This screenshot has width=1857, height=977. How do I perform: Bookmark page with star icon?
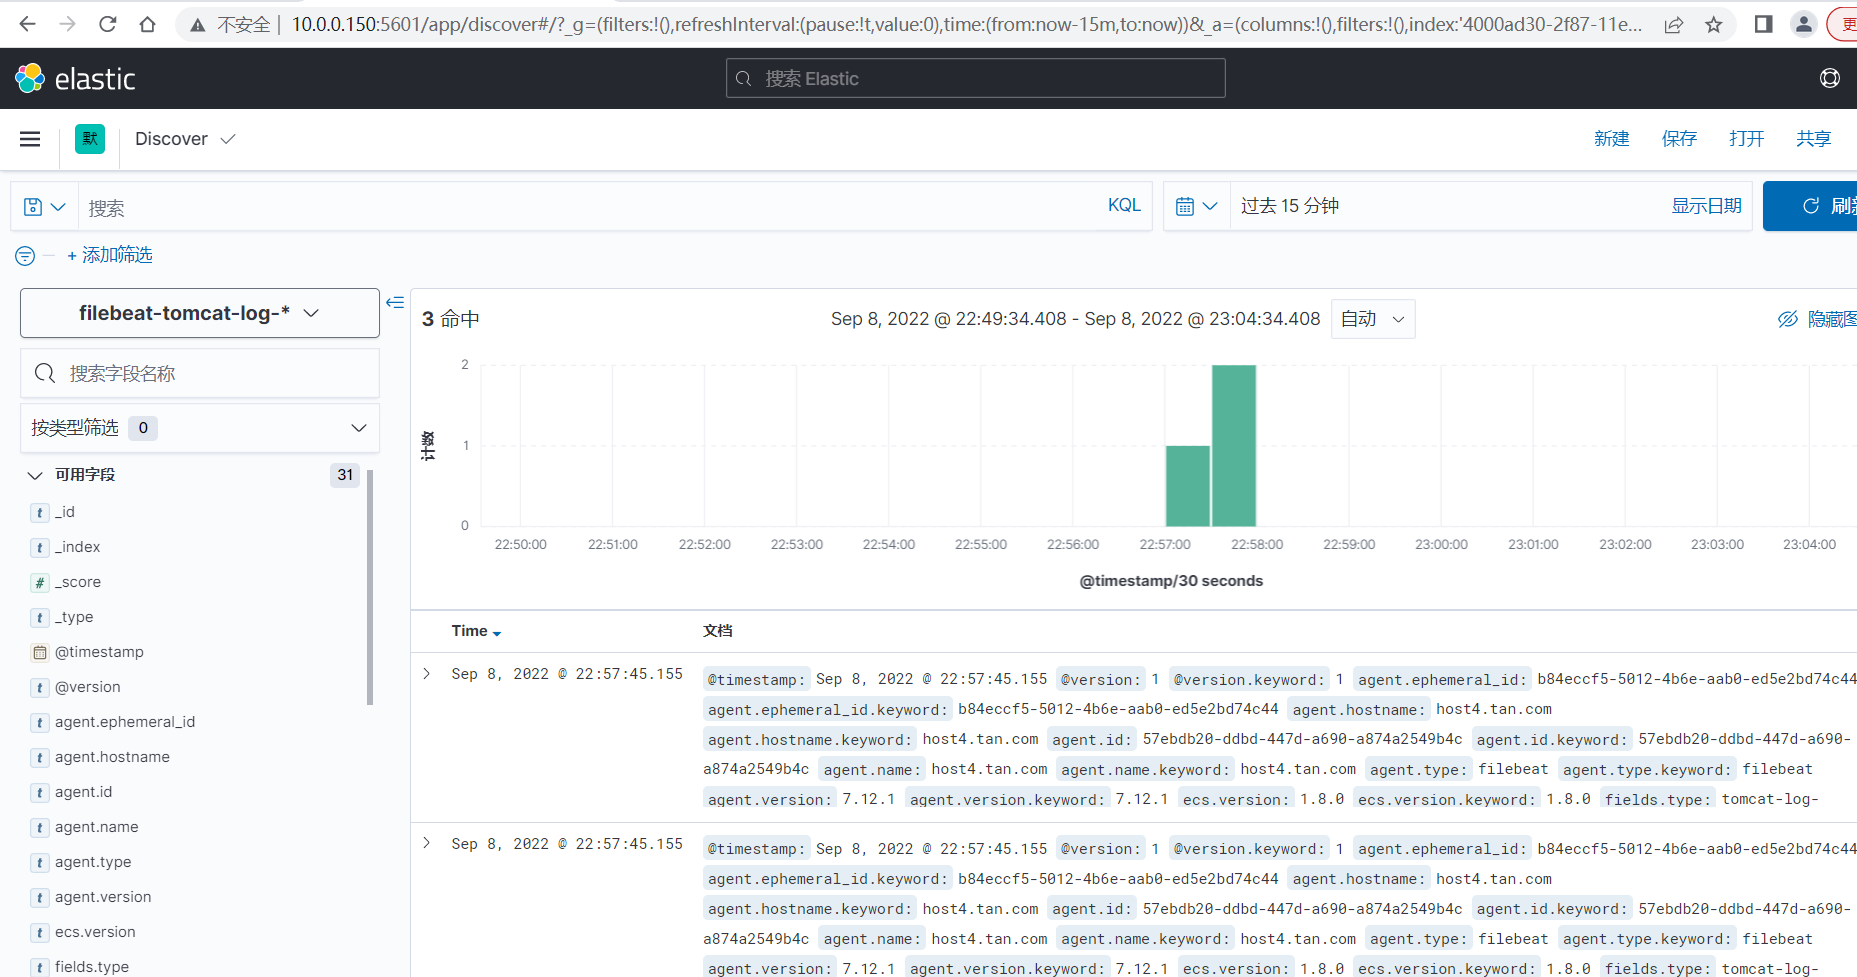point(1713,24)
